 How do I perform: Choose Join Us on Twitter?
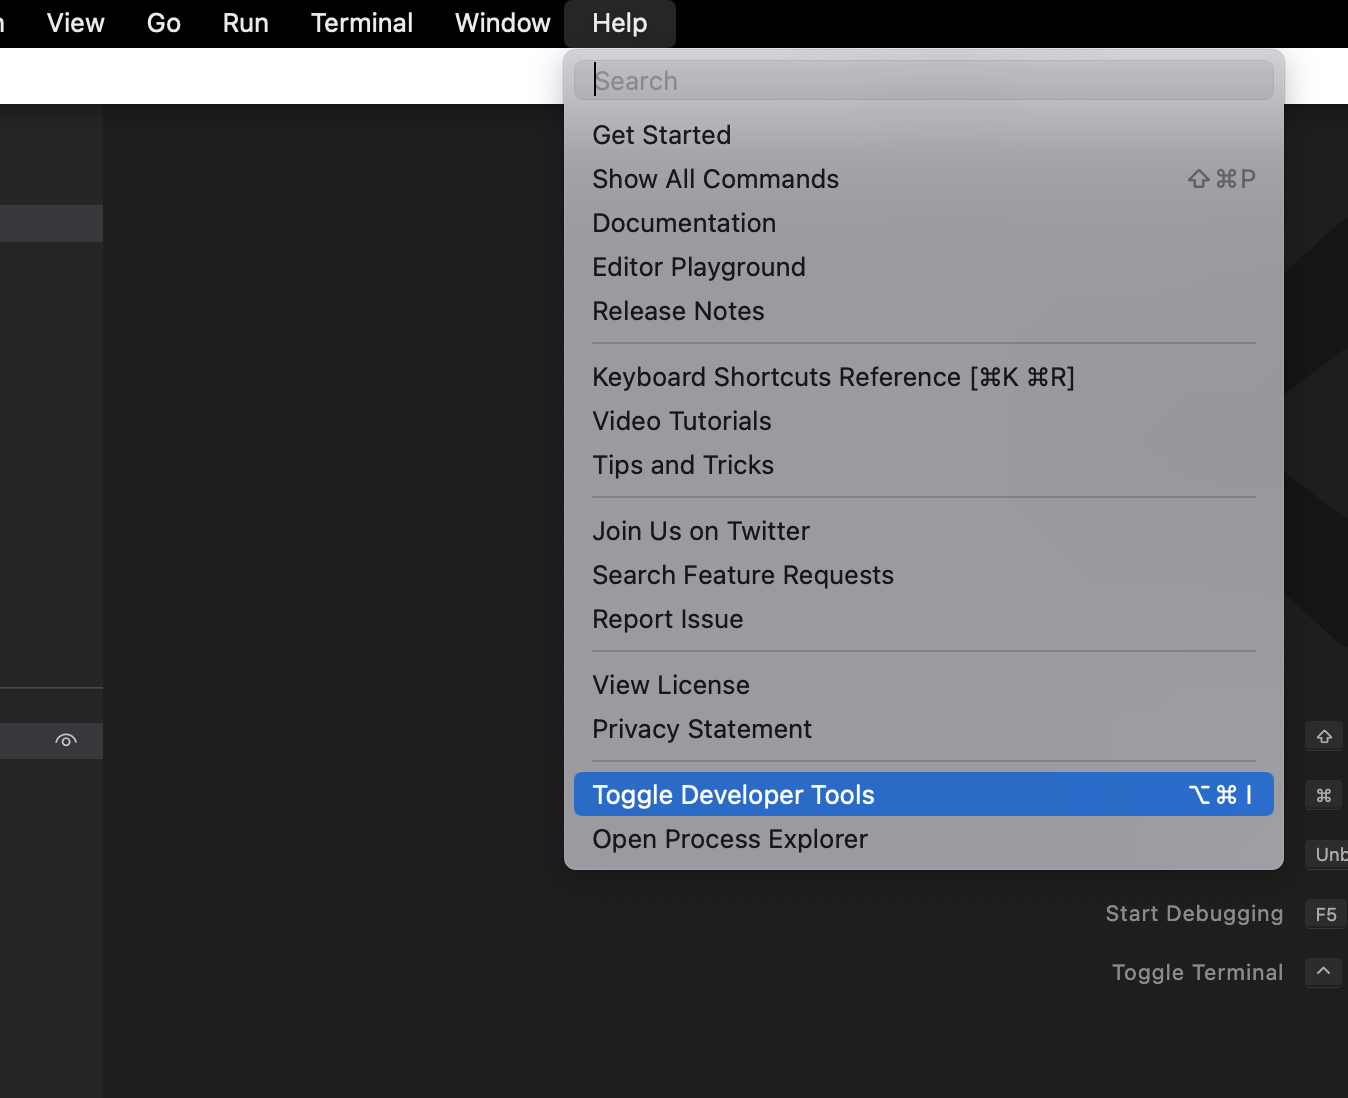[x=701, y=531]
